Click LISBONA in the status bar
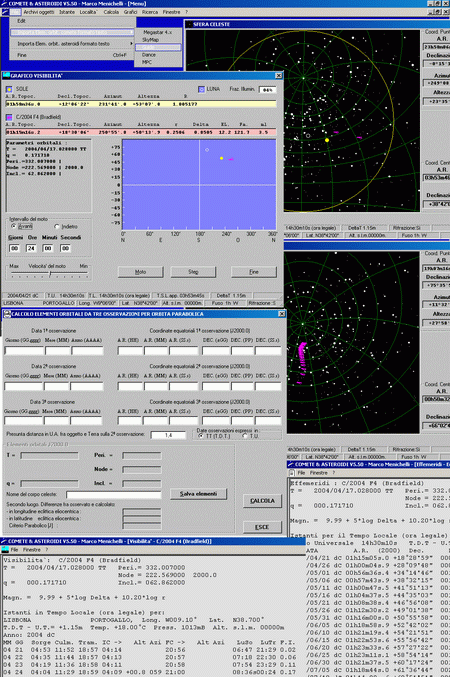Image resolution: width=450 pixels, height=677 pixels. pos(13,303)
